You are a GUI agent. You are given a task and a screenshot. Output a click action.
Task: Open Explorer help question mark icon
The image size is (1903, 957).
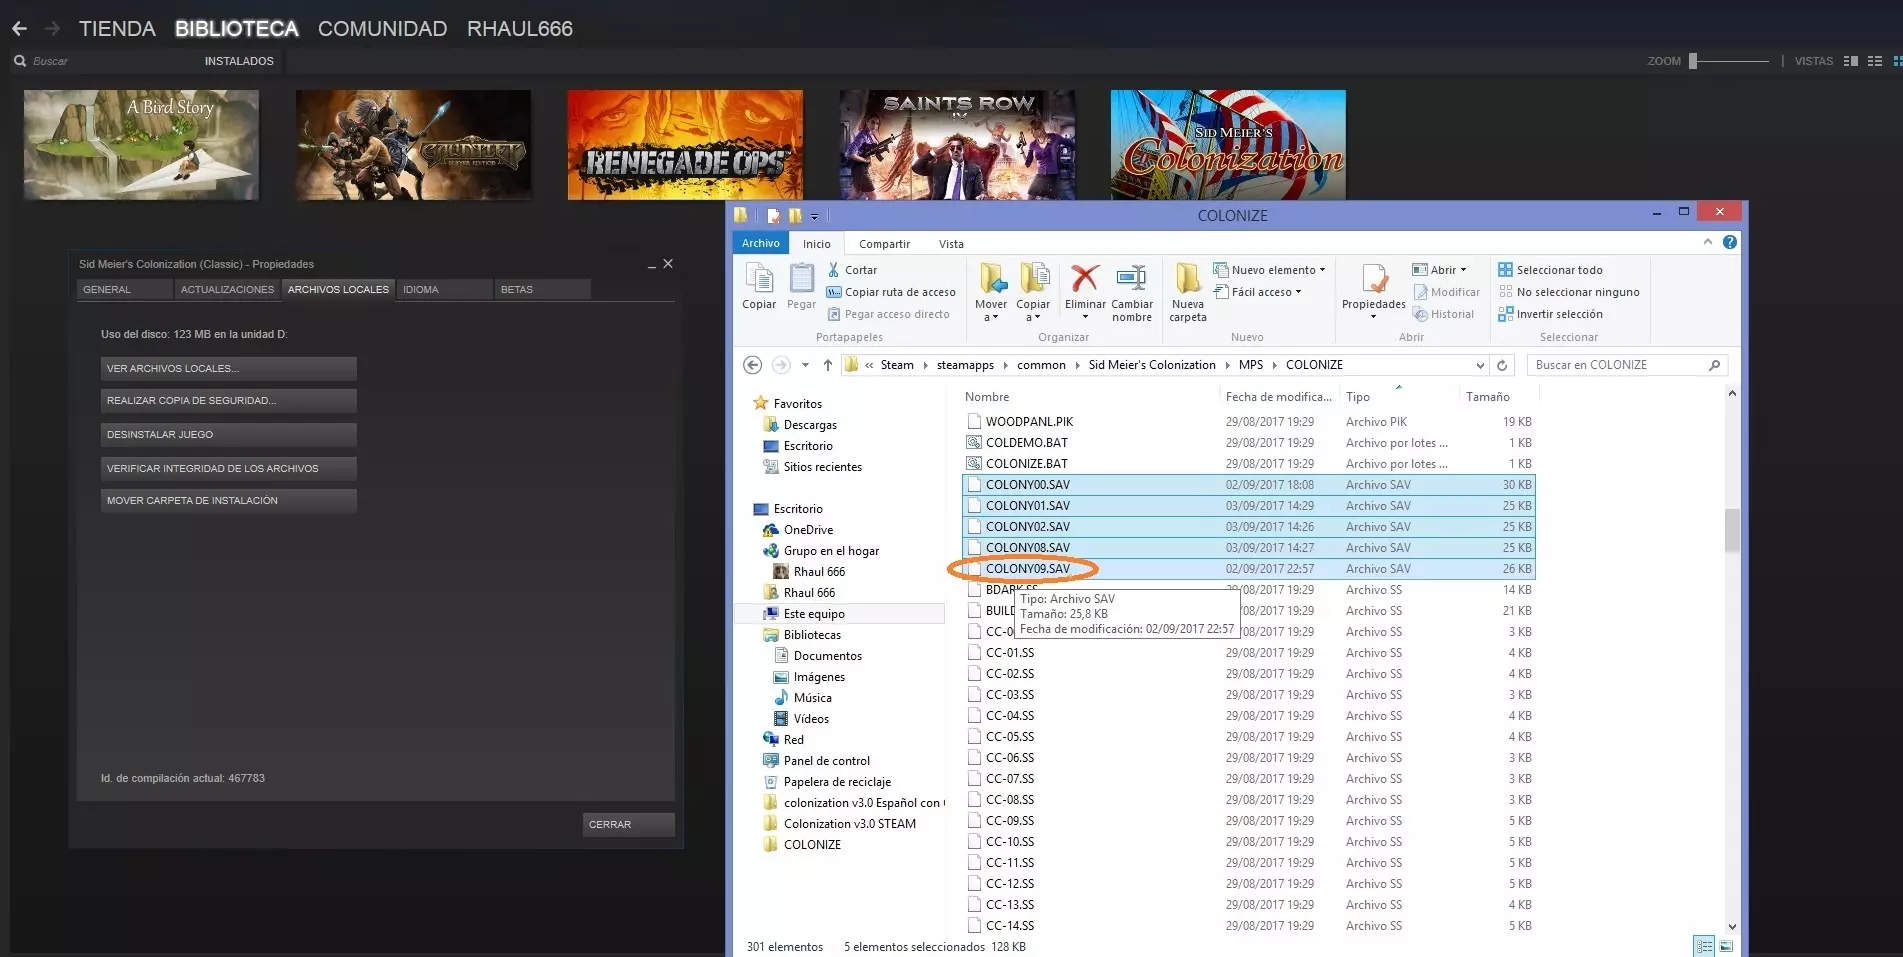click(1730, 242)
